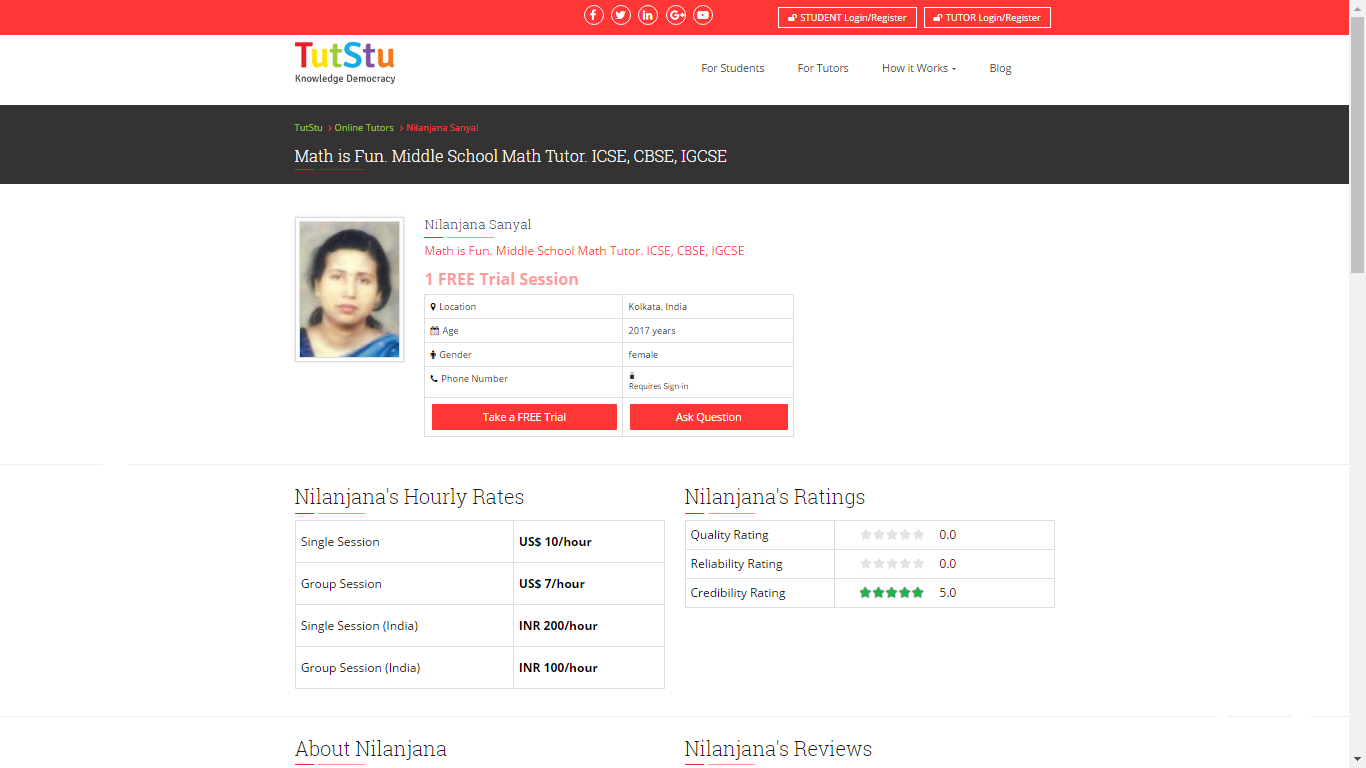Click the TutStu logo
1366x768 pixels.
coord(344,62)
